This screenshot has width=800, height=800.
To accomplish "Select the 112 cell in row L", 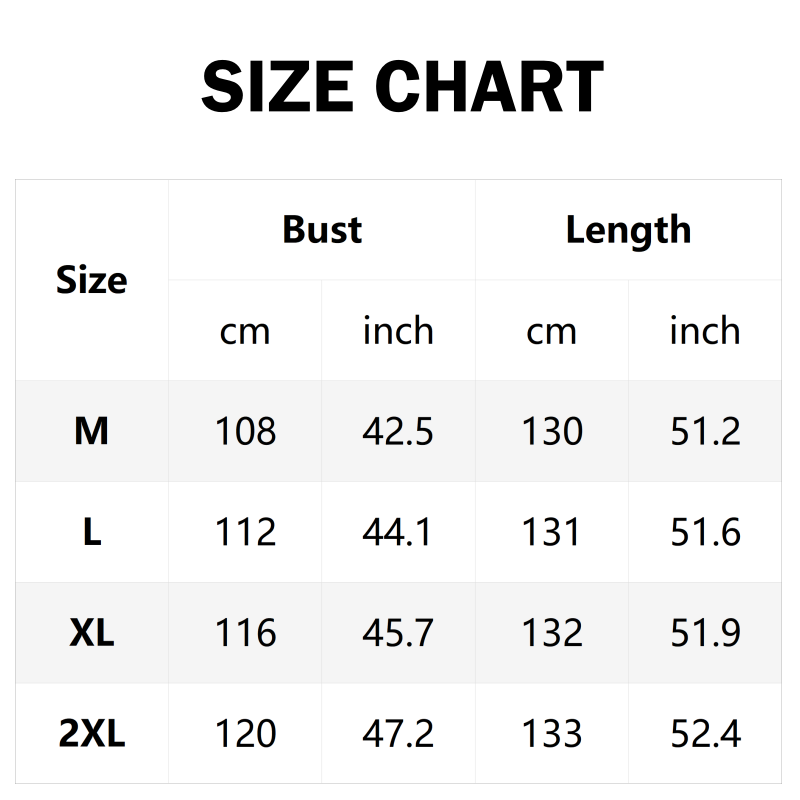I will tap(245, 532).
